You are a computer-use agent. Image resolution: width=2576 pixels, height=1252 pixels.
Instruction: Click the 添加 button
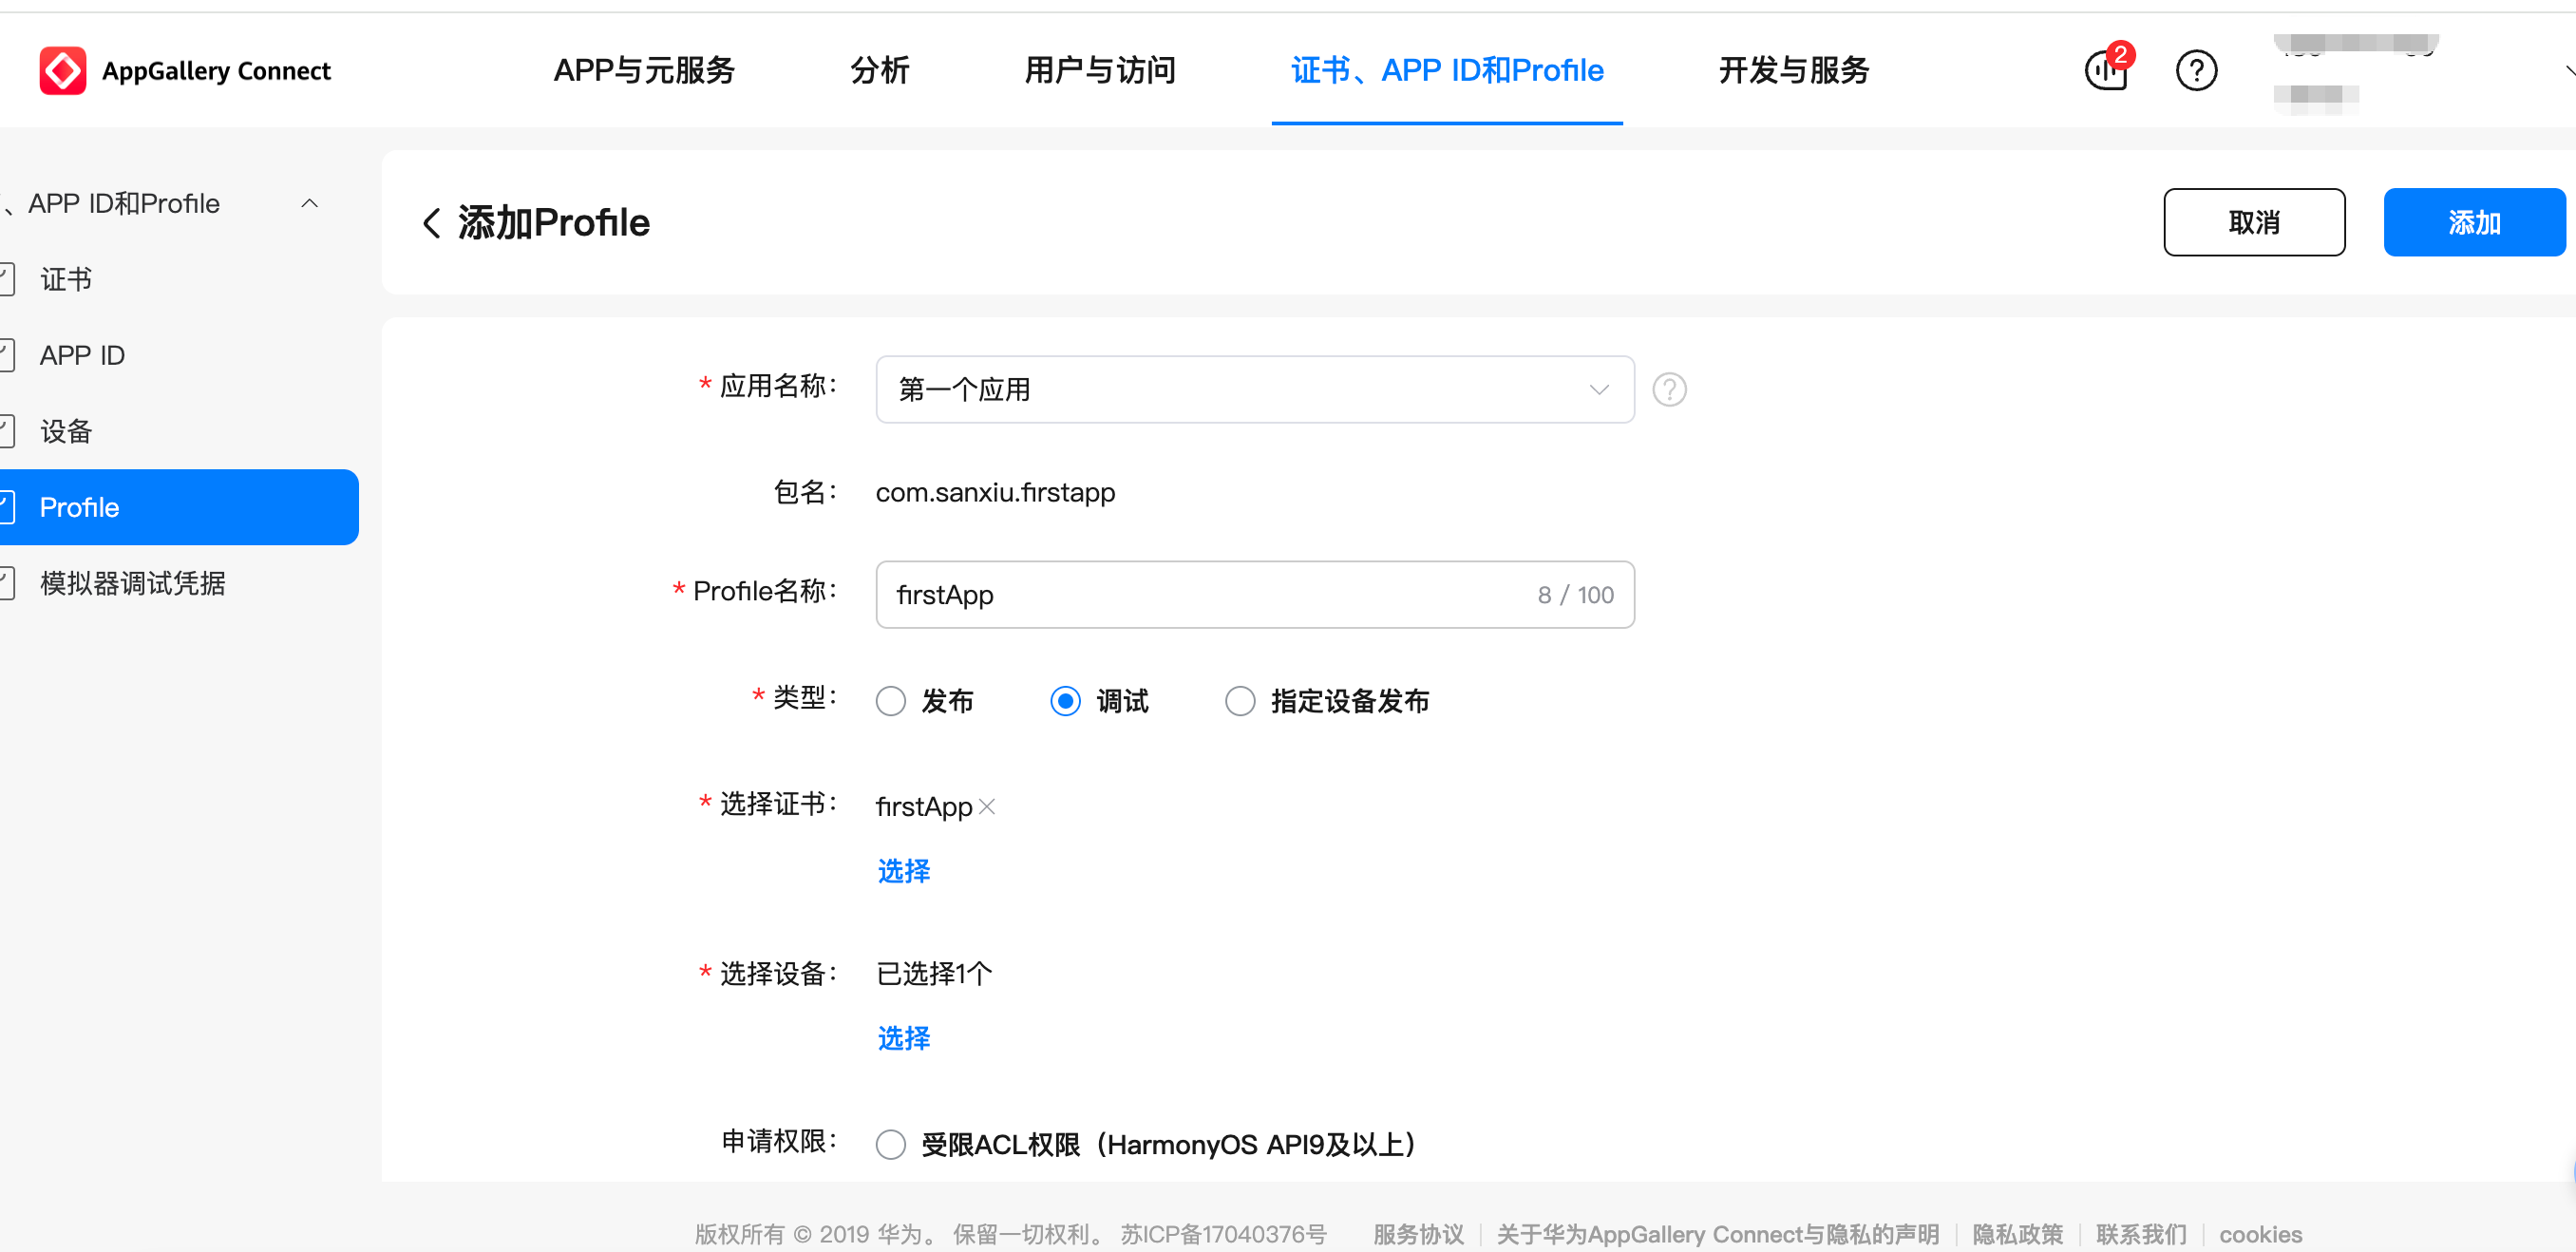tap(2475, 222)
